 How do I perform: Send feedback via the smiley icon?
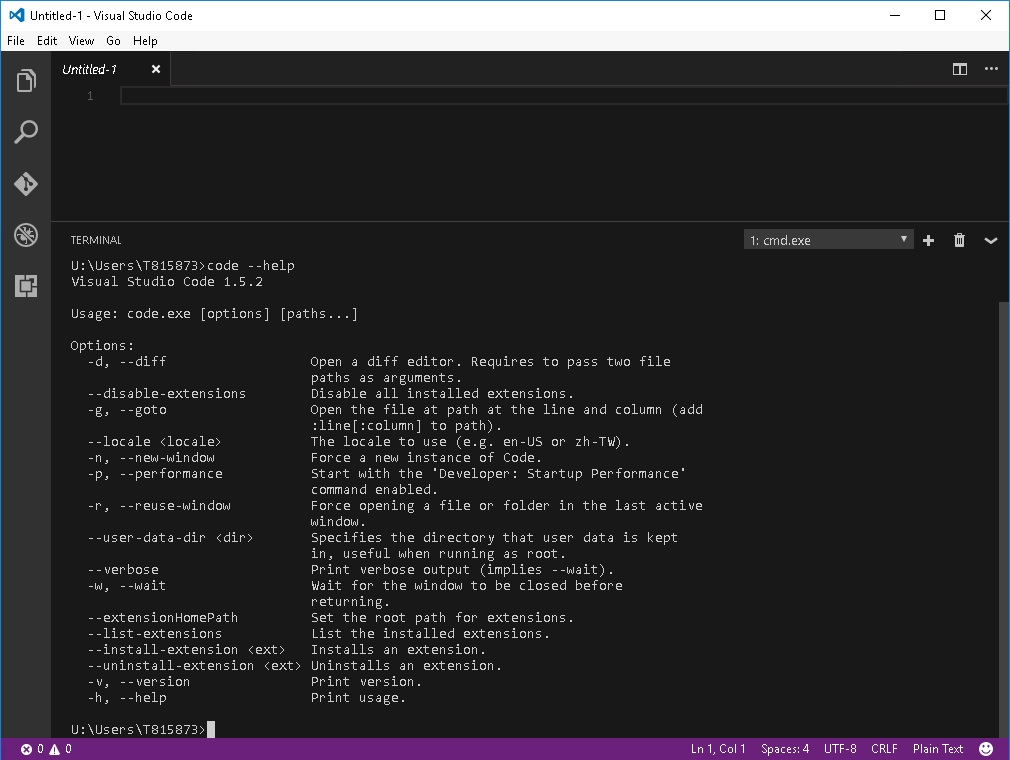pyautogui.click(x=986, y=748)
